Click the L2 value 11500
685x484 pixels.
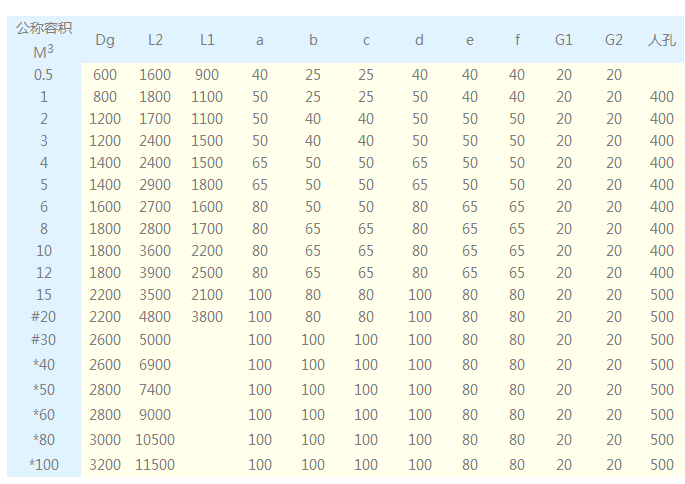click(155, 464)
